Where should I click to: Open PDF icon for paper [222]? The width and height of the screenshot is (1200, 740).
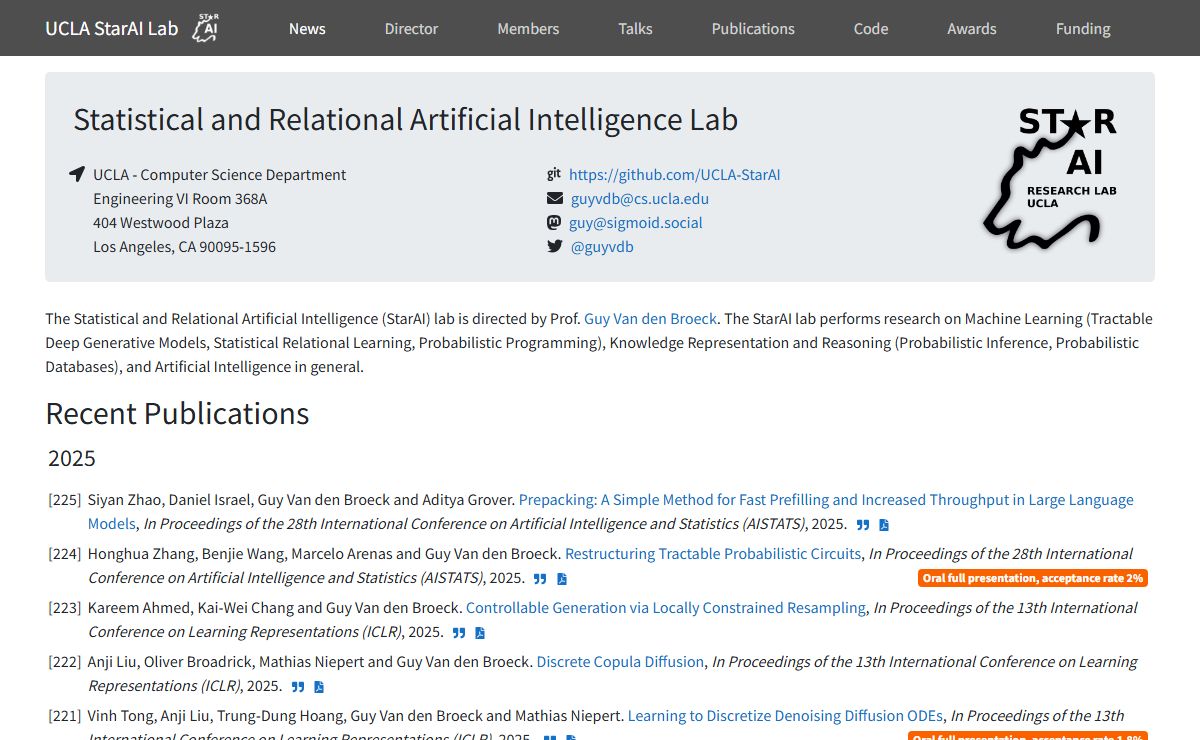click(x=319, y=687)
